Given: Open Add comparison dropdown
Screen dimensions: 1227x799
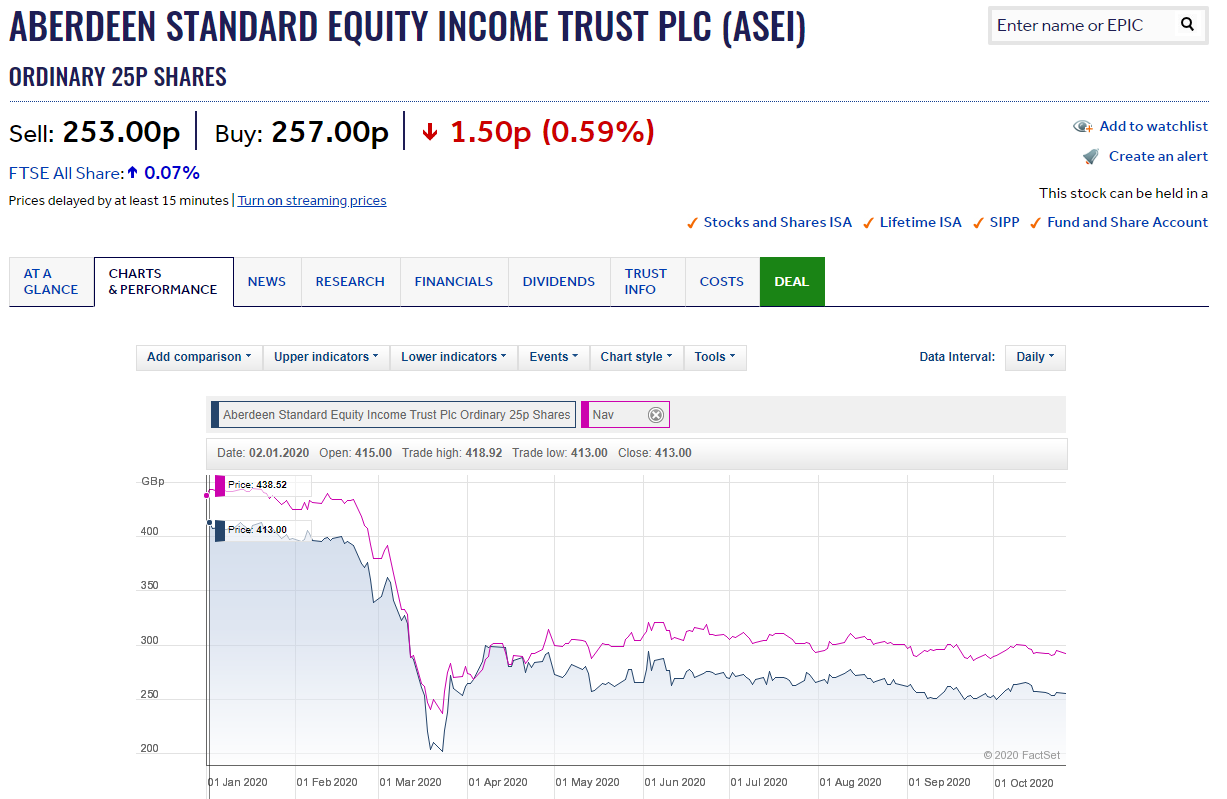Looking at the screenshot, I should [x=199, y=357].
